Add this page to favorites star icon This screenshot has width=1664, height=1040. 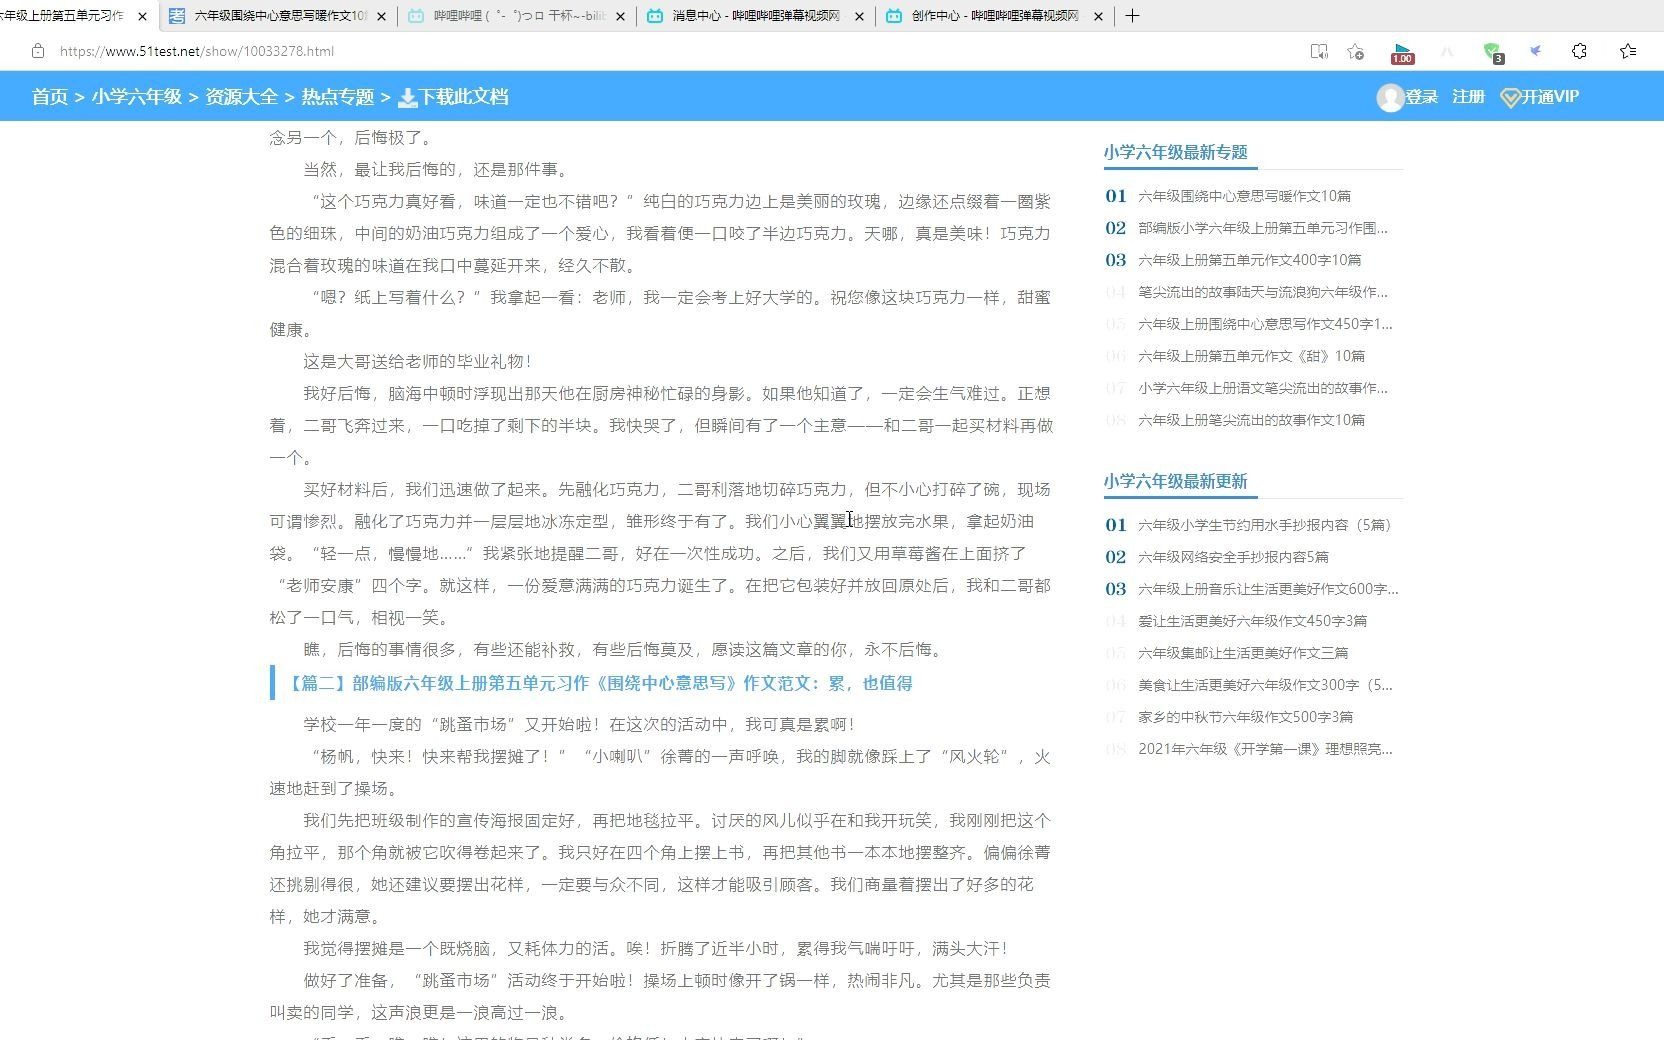pos(1355,51)
